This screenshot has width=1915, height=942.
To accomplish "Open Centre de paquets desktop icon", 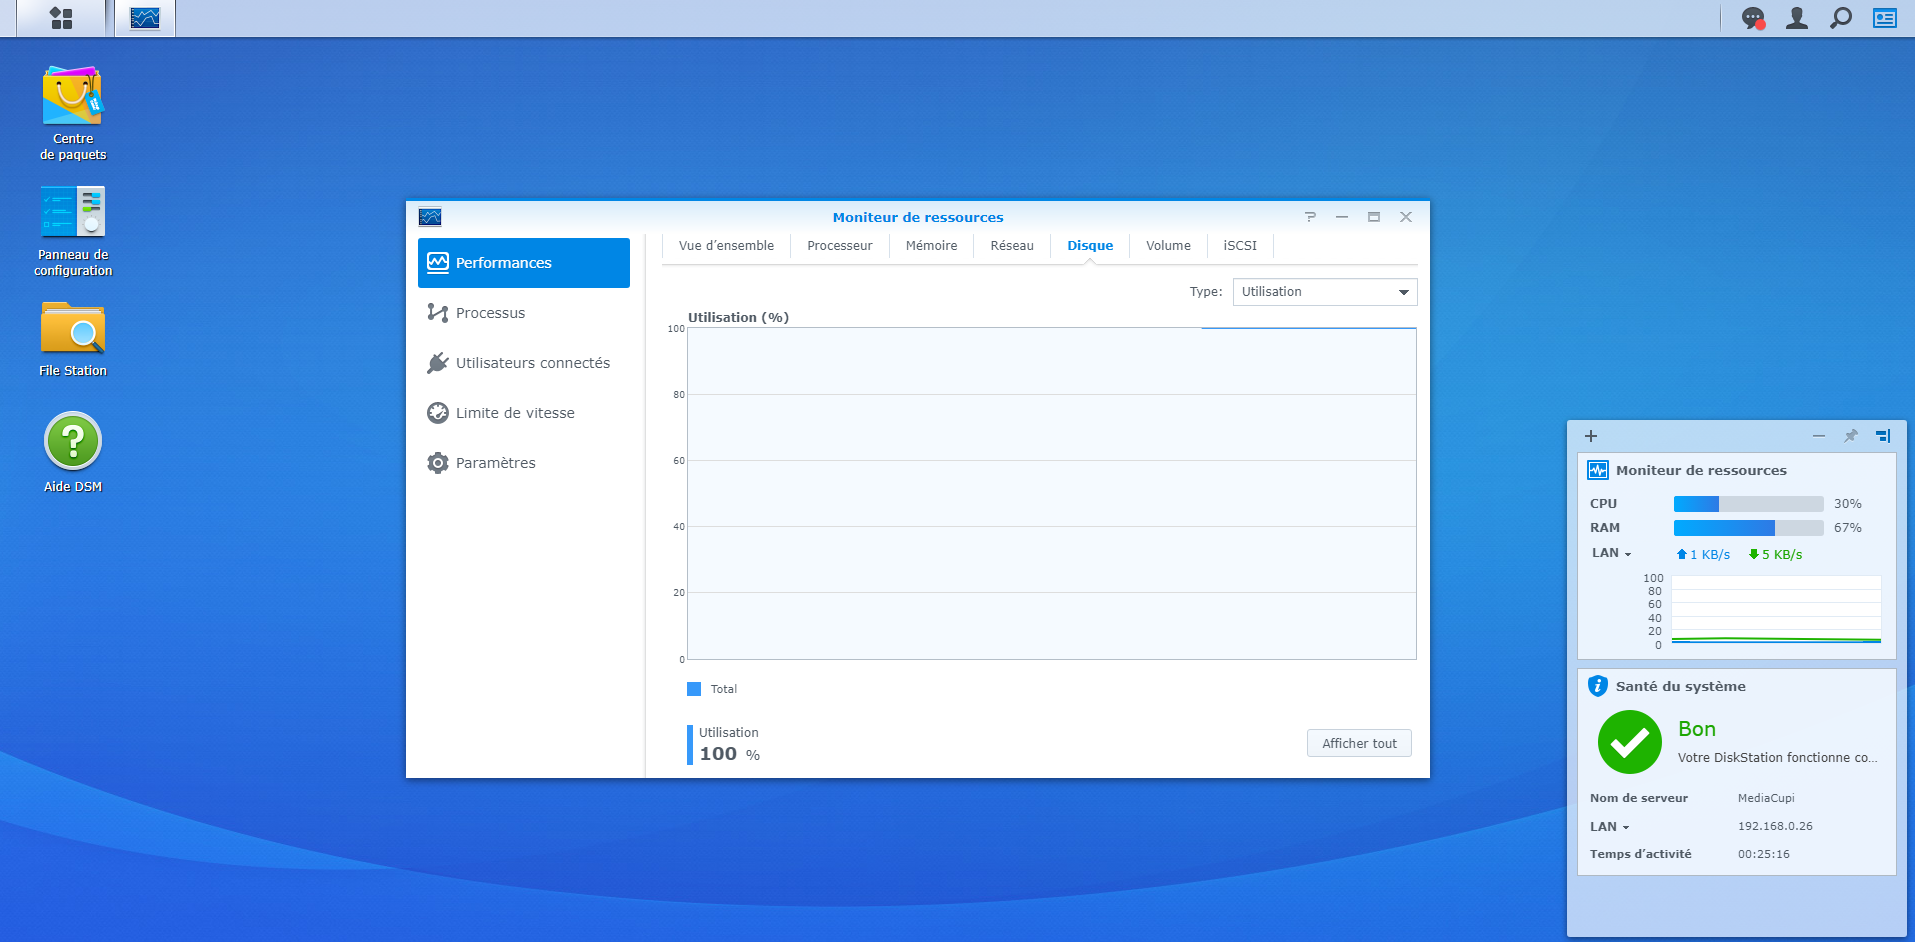I will pyautogui.click(x=73, y=113).
